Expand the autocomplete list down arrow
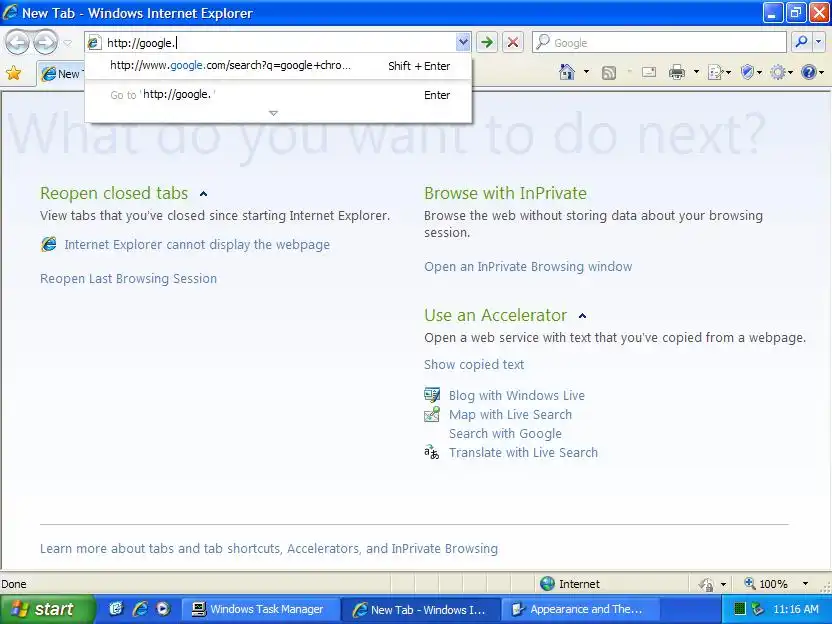Screen dimensions: 832x624 (x=273, y=113)
